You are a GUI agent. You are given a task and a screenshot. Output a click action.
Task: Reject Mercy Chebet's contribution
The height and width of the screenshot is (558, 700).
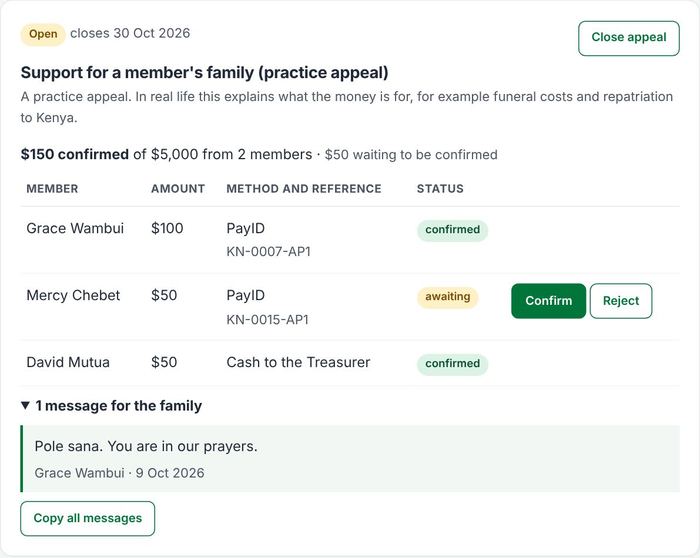[x=621, y=301]
